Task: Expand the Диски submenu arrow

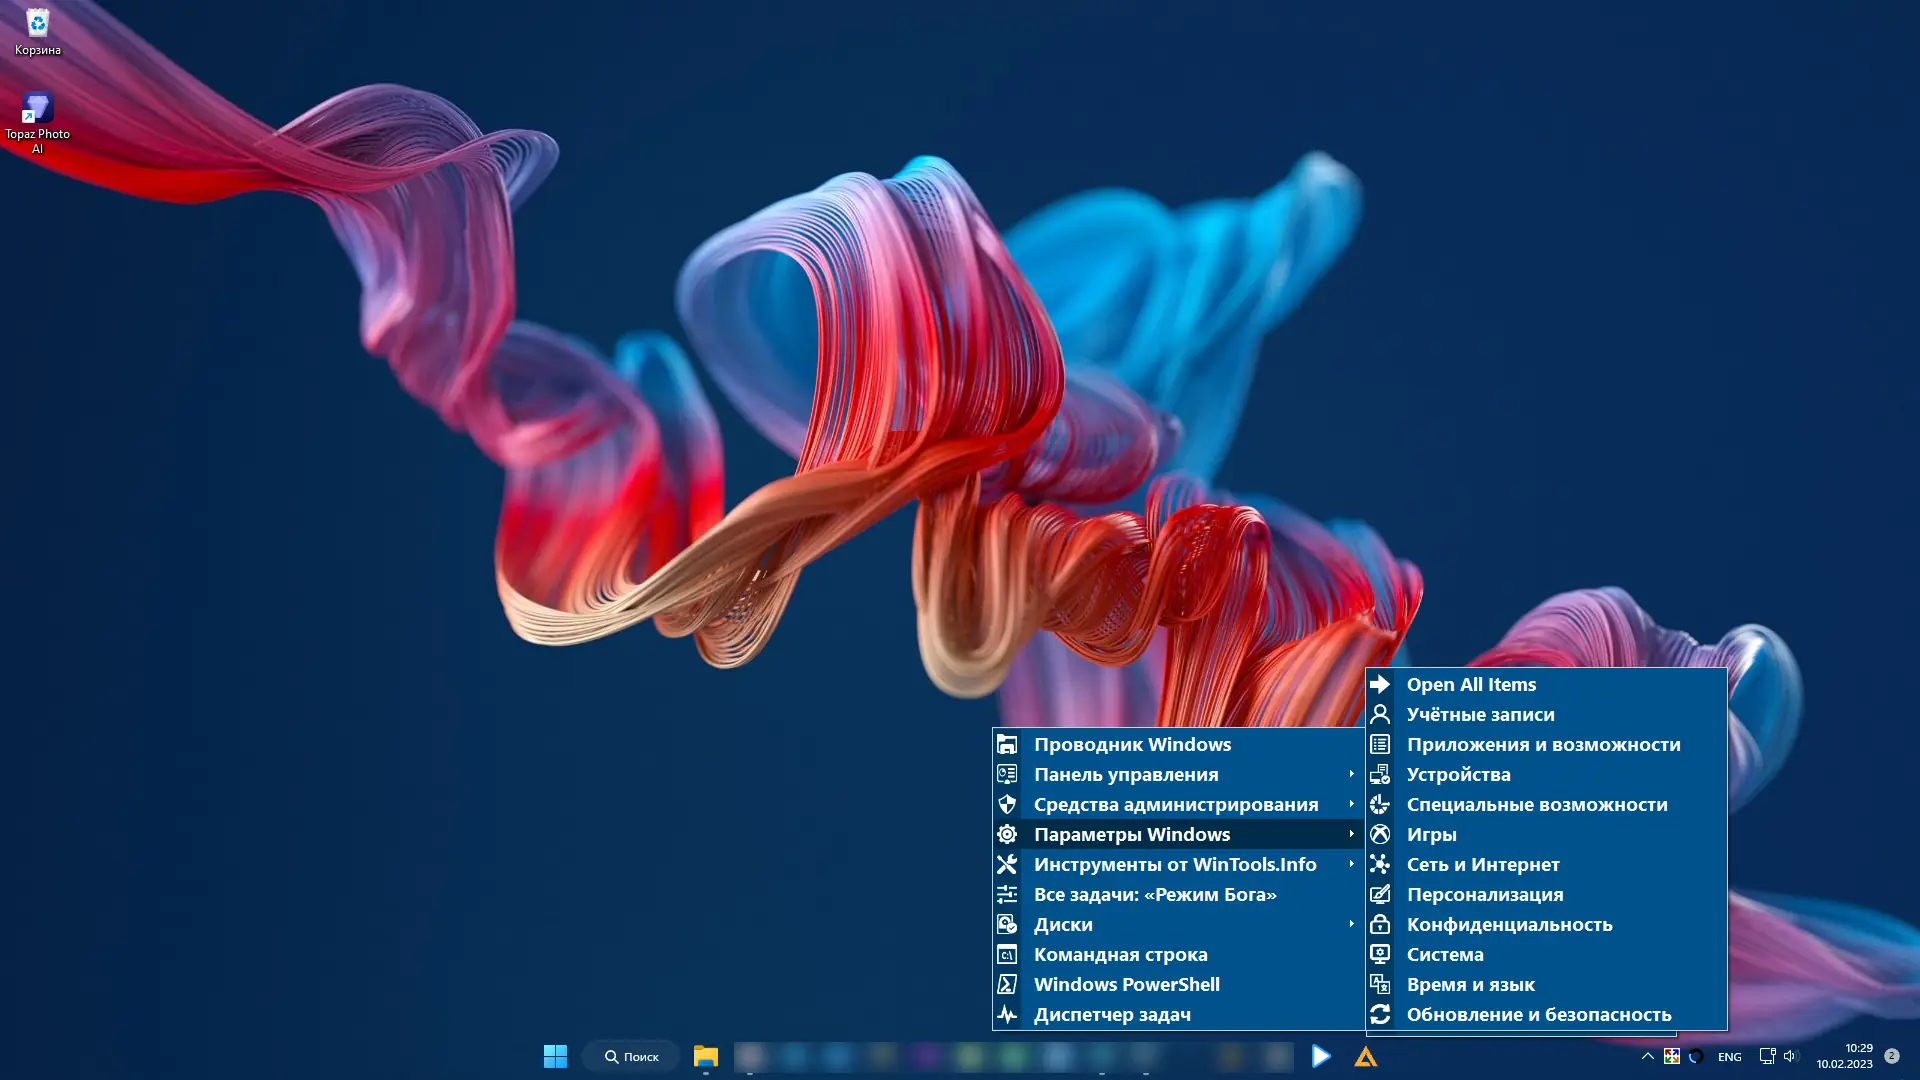Action: pyautogui.click(x=1351, y=924)
